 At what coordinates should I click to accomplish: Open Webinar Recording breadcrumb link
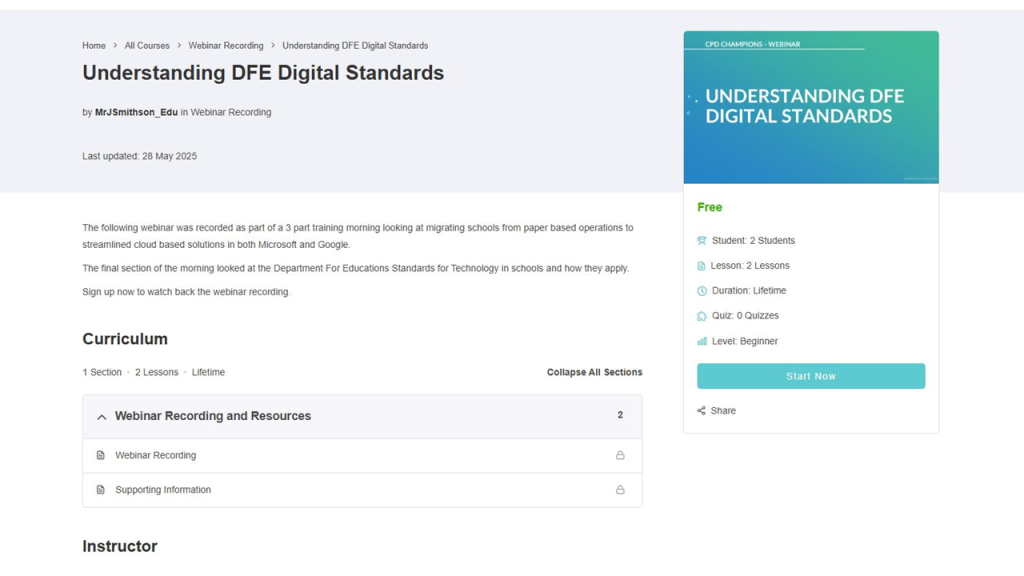coord(226,45)
